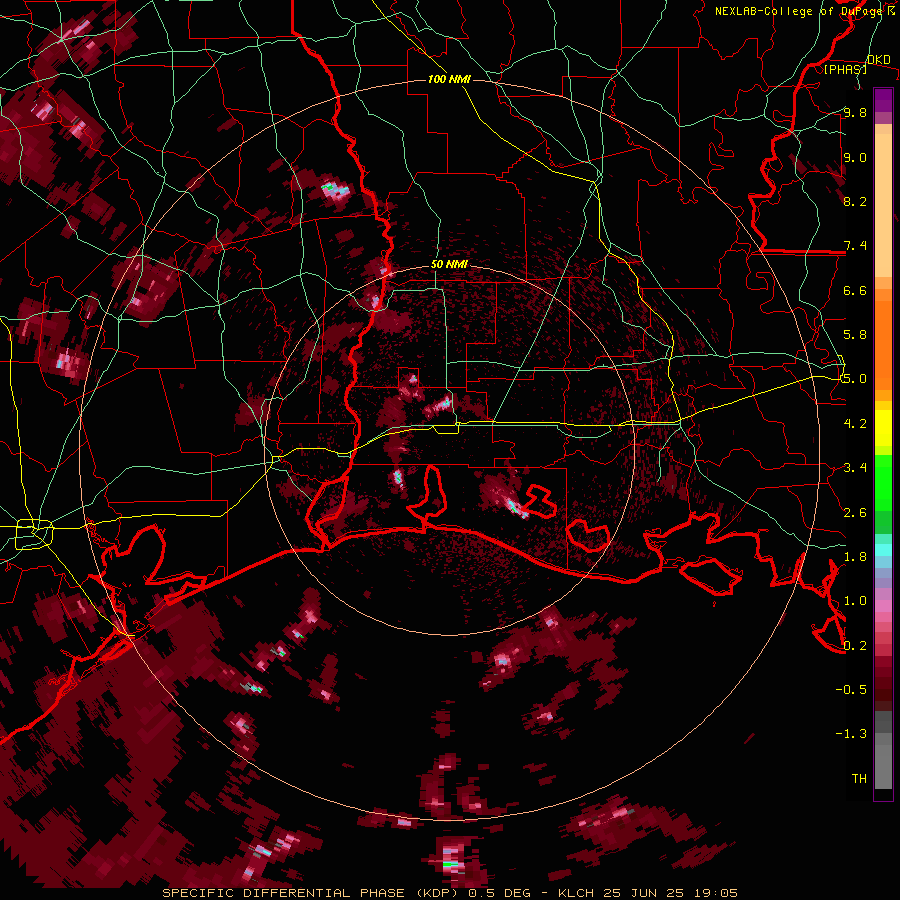This screenshot has height=900, width=900.
Task: Select the cyan band beside 1.8
Action: coord(883,550)
